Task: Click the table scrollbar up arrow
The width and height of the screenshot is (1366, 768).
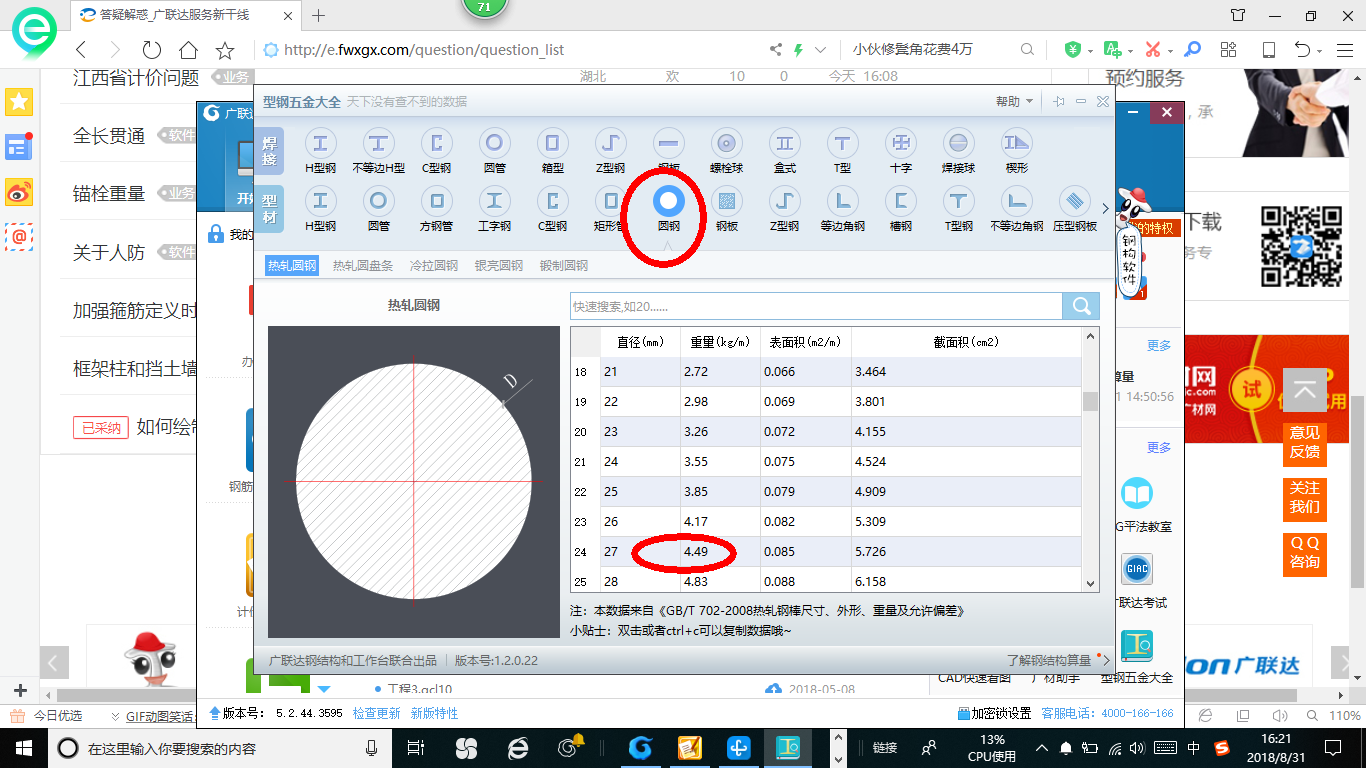Action: pyautogui.click(x=1090, y=336)
